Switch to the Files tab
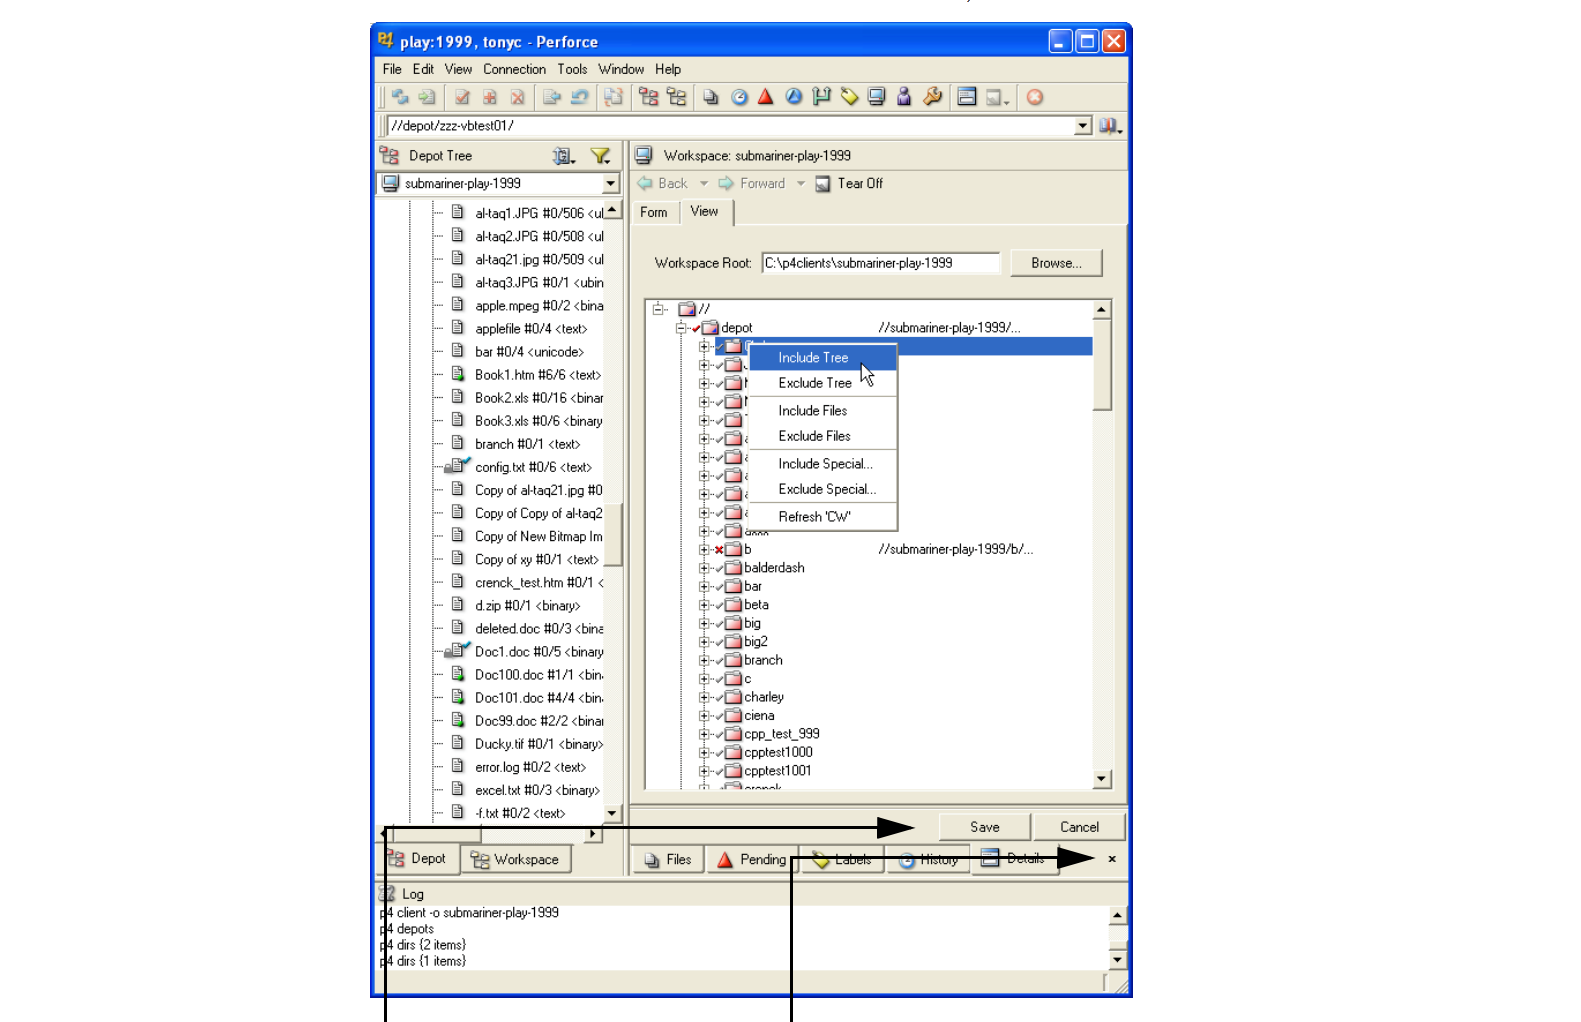Screen dimensions: 1581x1022 coord(668,860)
